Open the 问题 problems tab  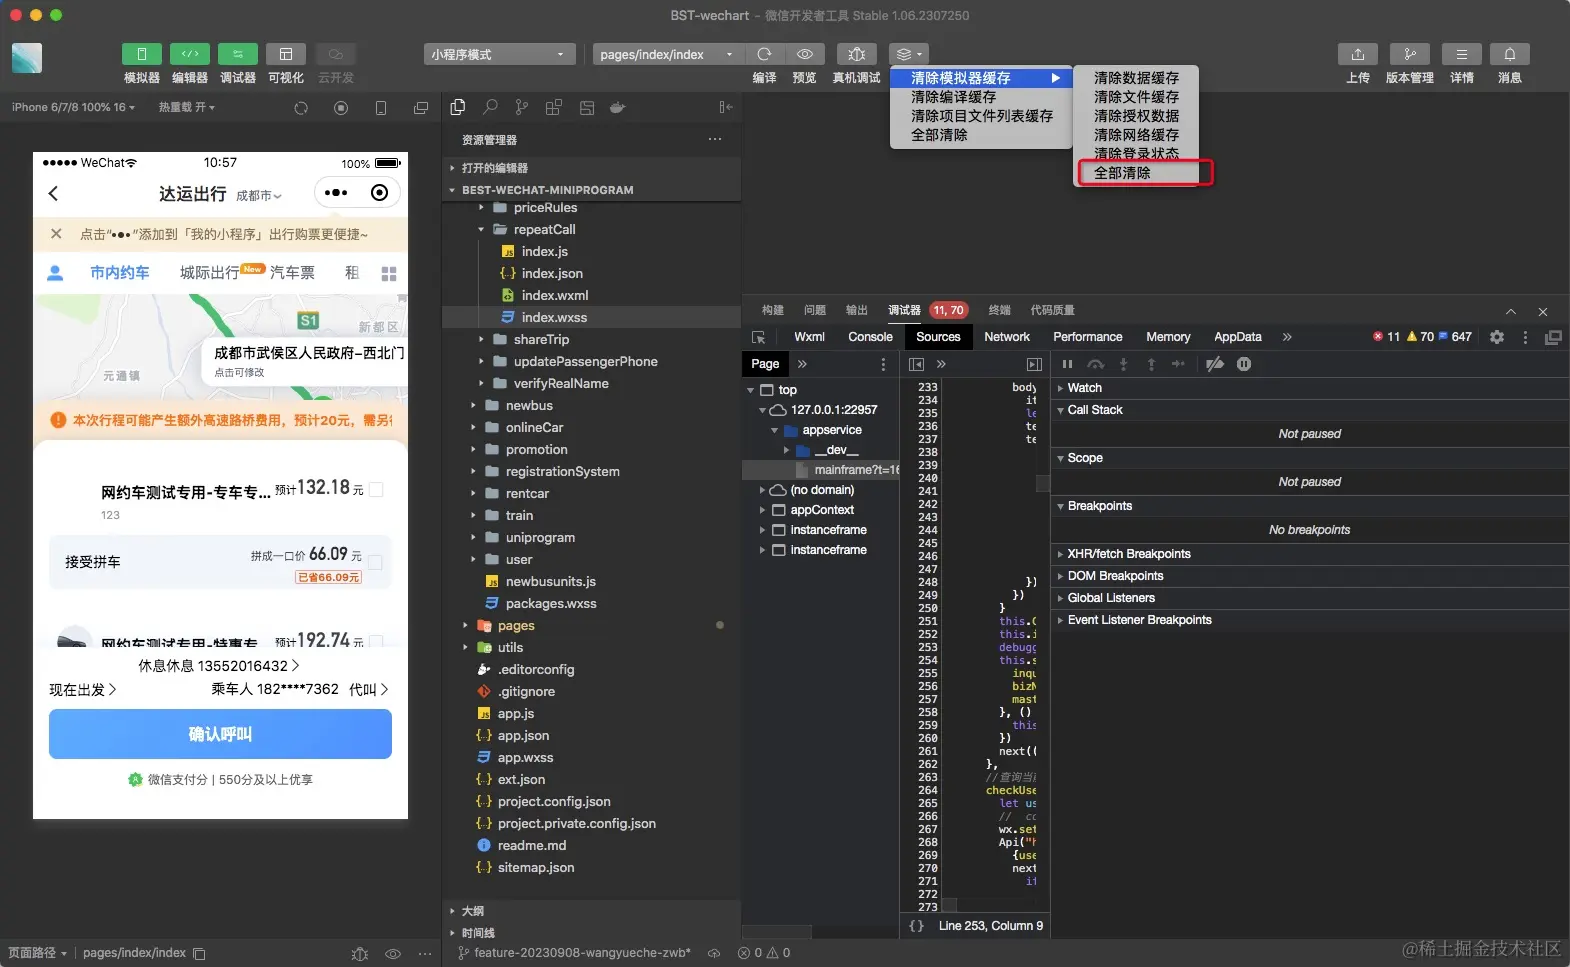coord(815,310)
